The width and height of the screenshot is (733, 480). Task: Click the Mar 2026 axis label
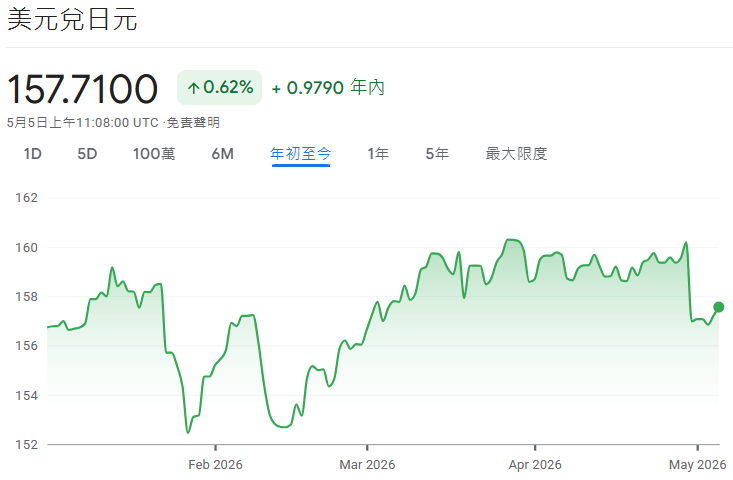pyautogui.click(x=367, y=465)
